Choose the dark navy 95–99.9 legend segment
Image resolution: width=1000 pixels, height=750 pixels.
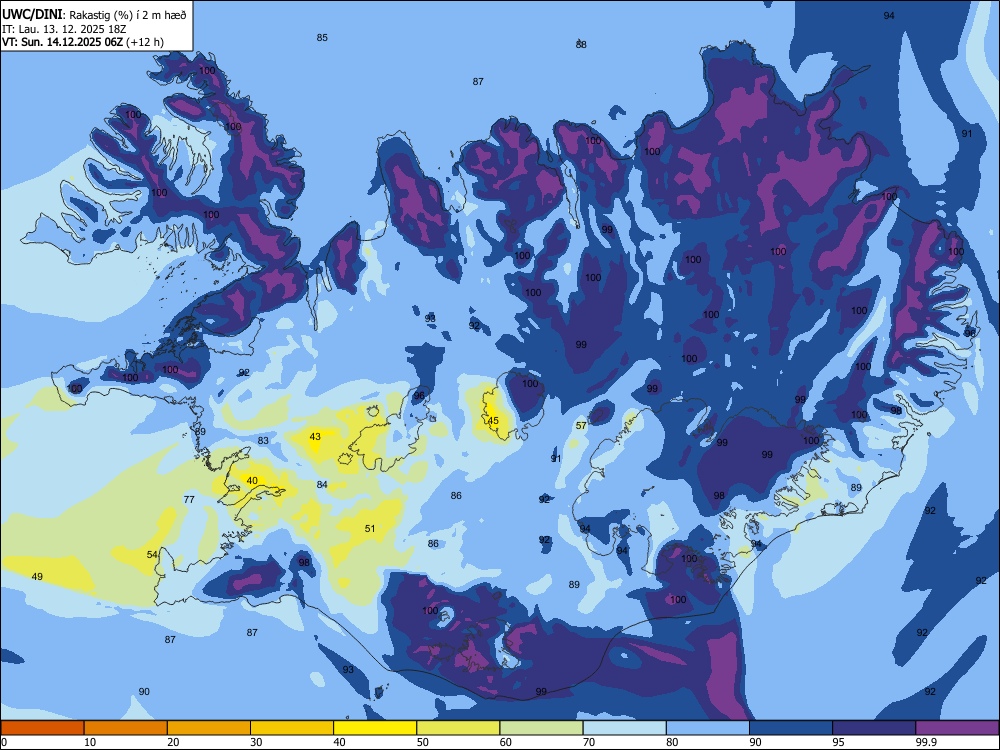click(874, 728)
